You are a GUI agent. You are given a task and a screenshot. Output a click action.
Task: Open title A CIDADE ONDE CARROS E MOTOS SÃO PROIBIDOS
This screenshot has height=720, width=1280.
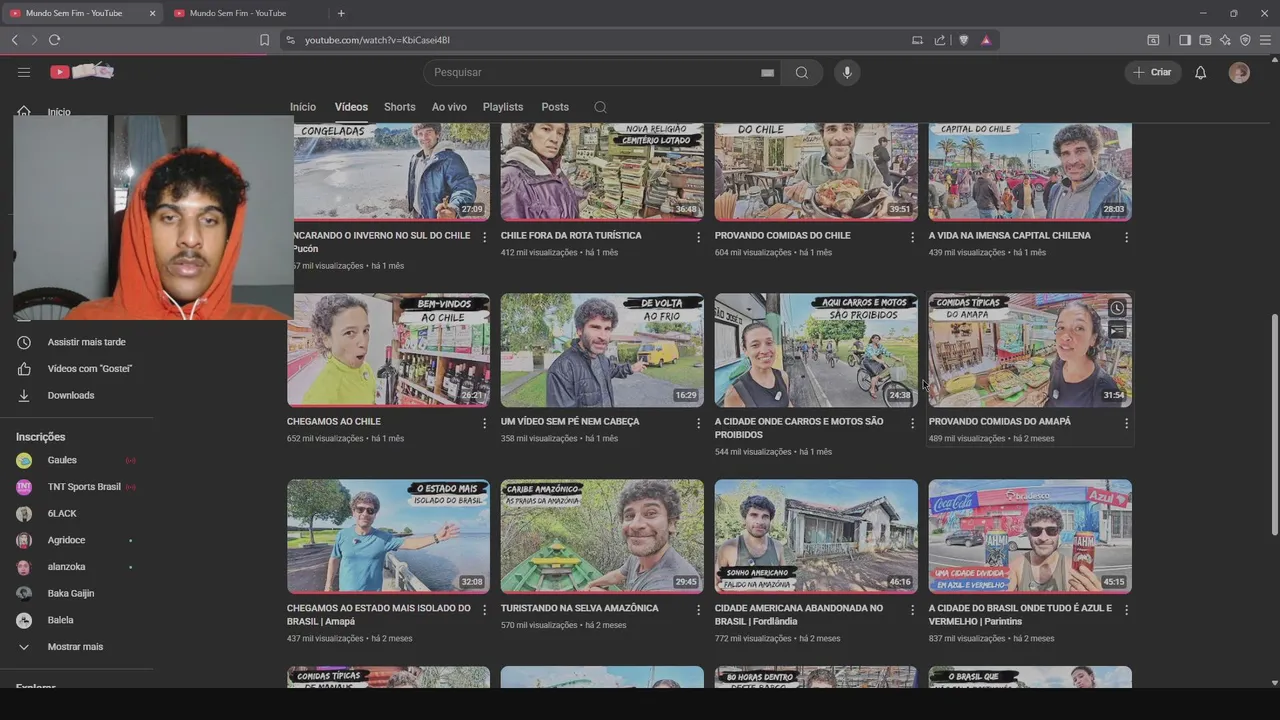tap(799, 428)
